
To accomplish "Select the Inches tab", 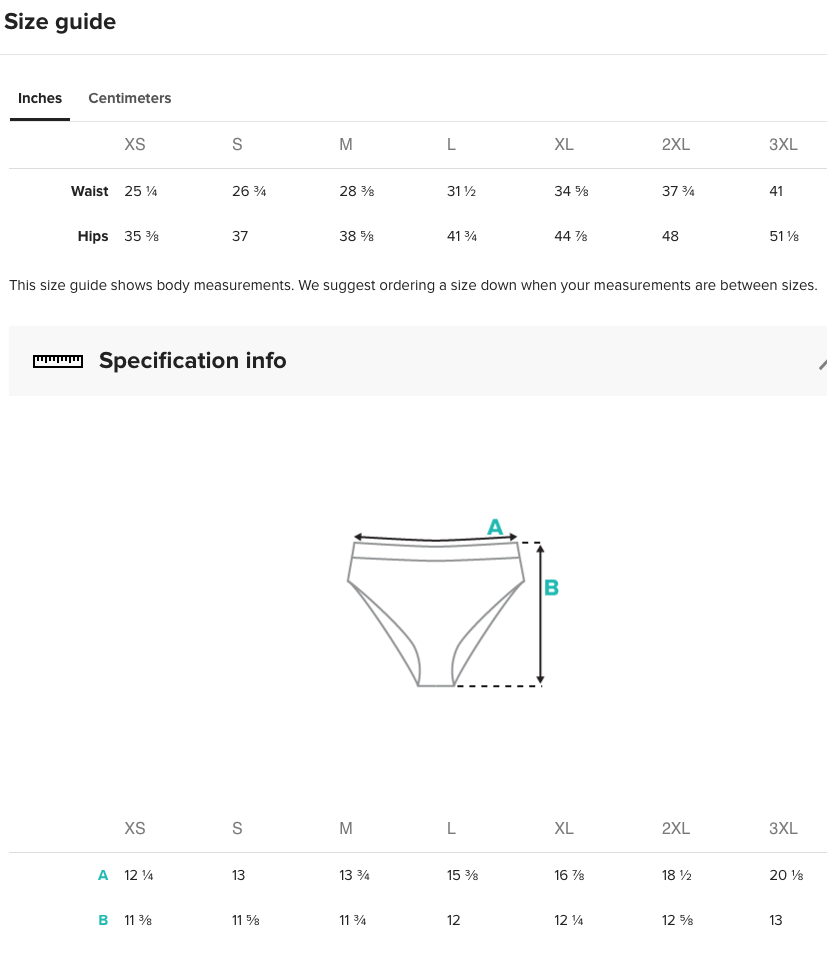I will 40,98.
